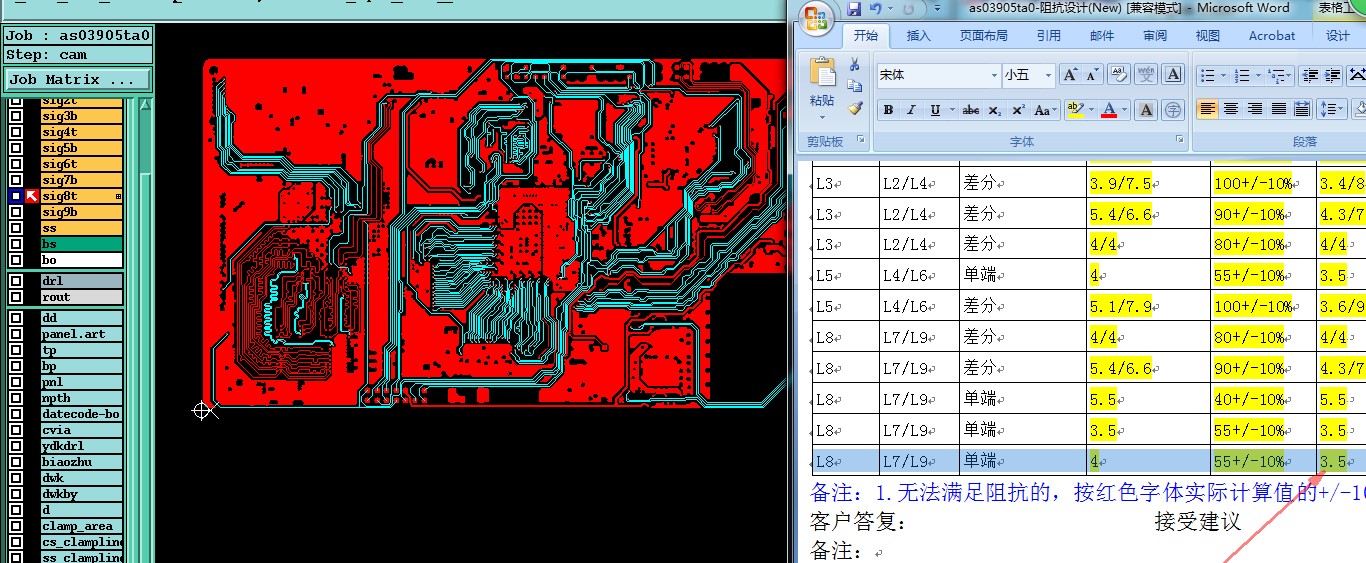The height and width of the screenshot is (563, 1366).
Task: Click the paste clipboard icon
Action: [822, 73]
